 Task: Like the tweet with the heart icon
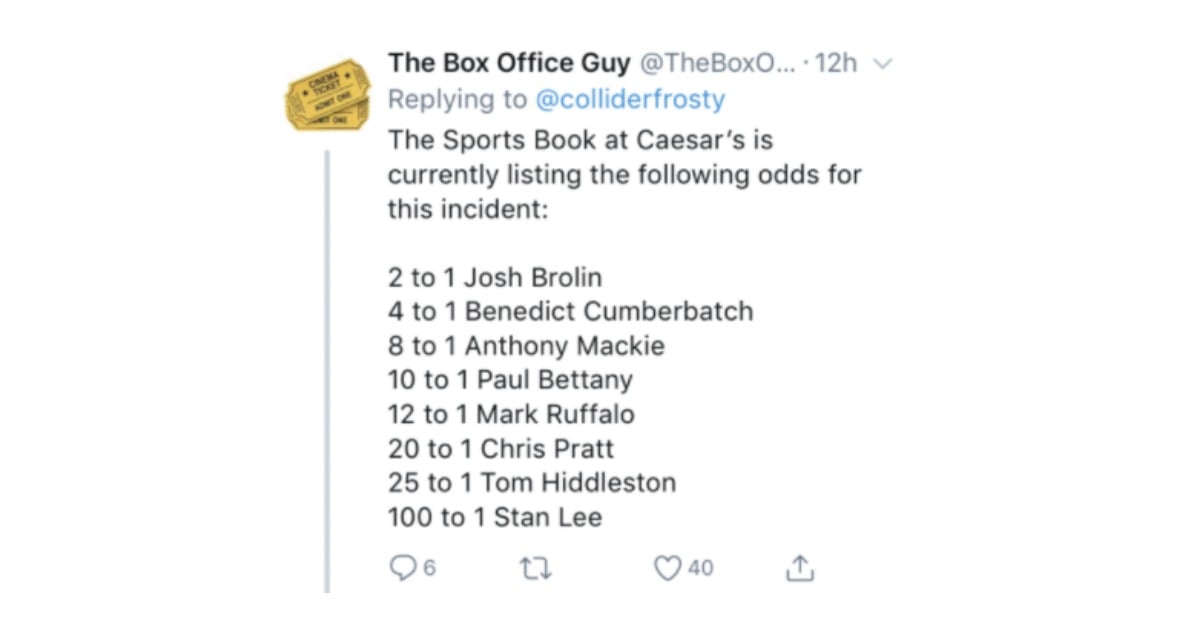[667, 568]
